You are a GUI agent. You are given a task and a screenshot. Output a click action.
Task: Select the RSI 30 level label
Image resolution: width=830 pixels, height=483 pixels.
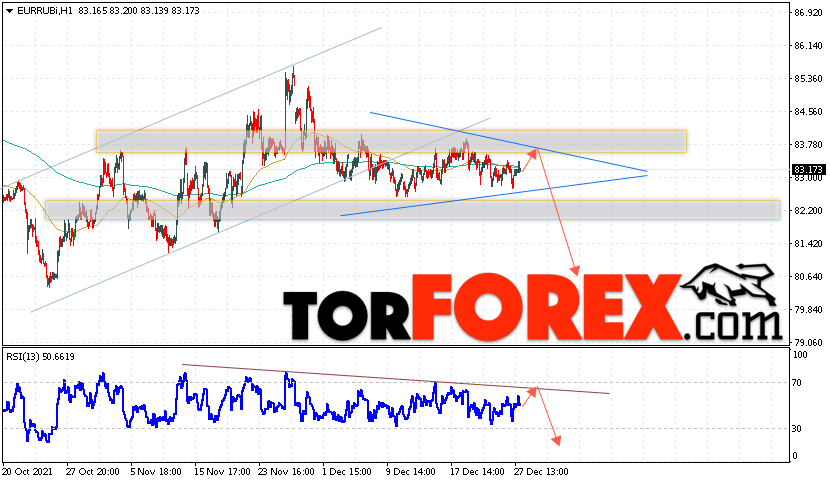coord(797,429)
